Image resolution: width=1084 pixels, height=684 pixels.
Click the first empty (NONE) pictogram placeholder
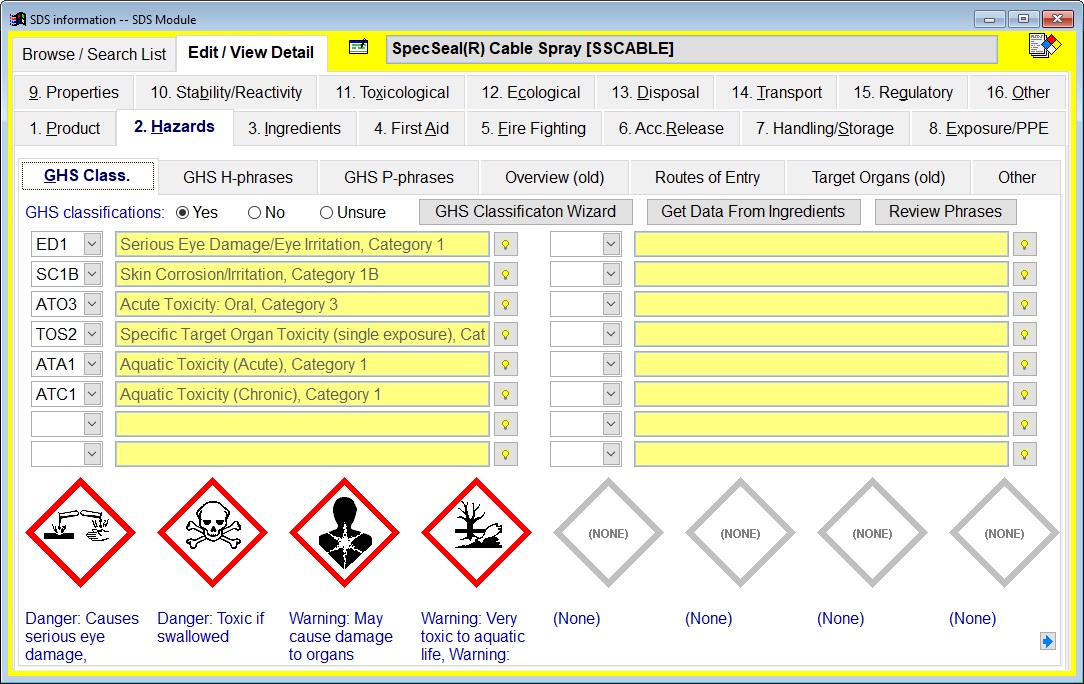608,533
